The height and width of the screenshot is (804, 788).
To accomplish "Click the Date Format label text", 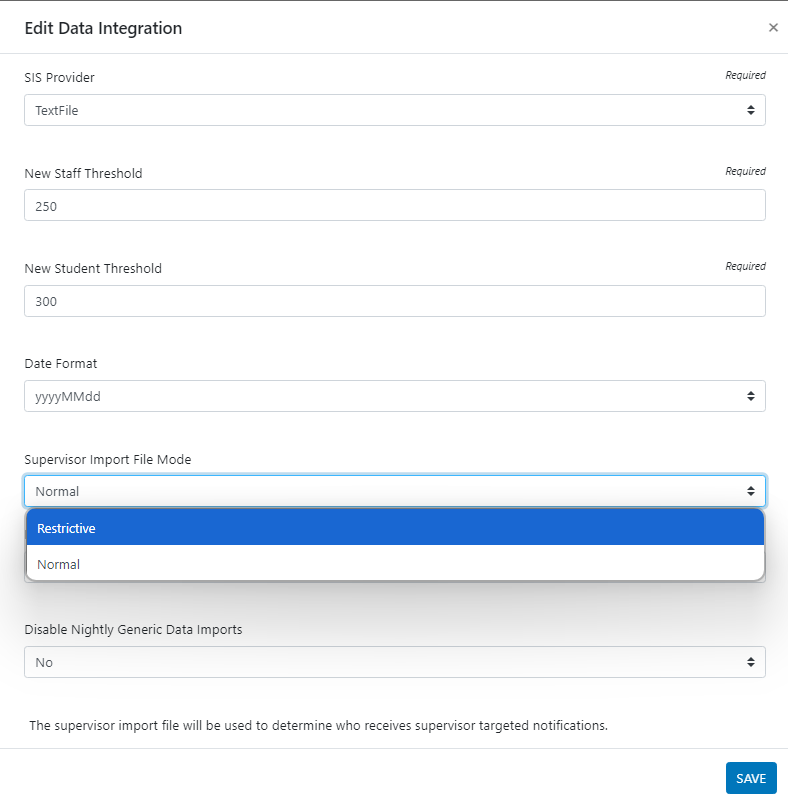I will click(61, 363).
